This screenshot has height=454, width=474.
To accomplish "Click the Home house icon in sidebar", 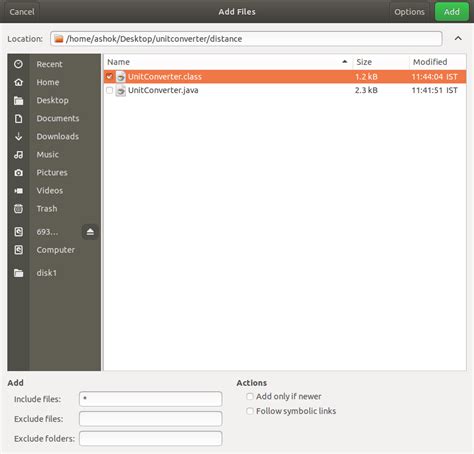I will click(x=19, y=82).
